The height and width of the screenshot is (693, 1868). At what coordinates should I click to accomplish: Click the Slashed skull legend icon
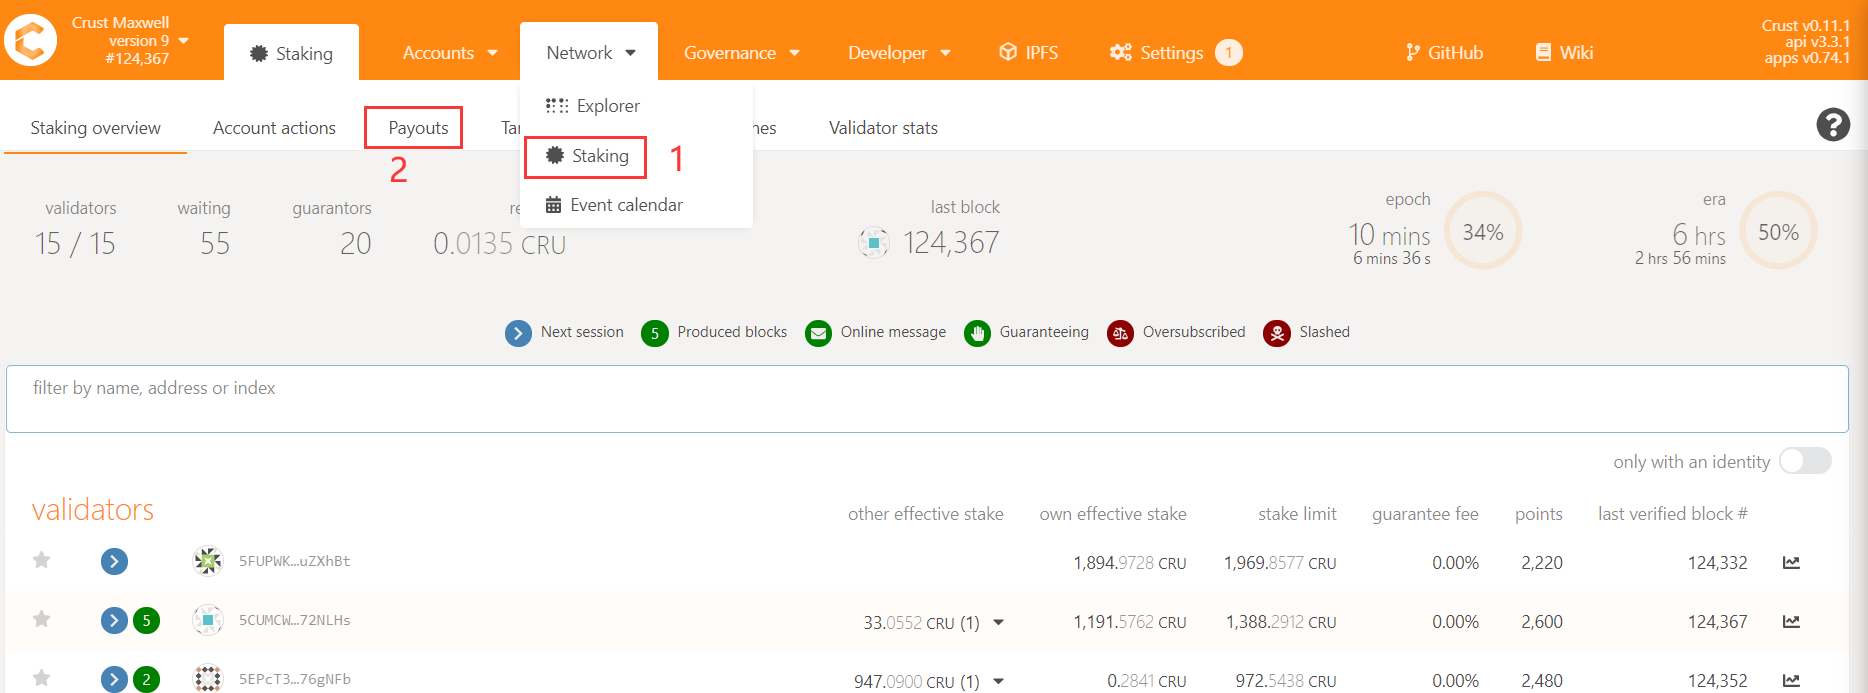[x=1276, y=333]
